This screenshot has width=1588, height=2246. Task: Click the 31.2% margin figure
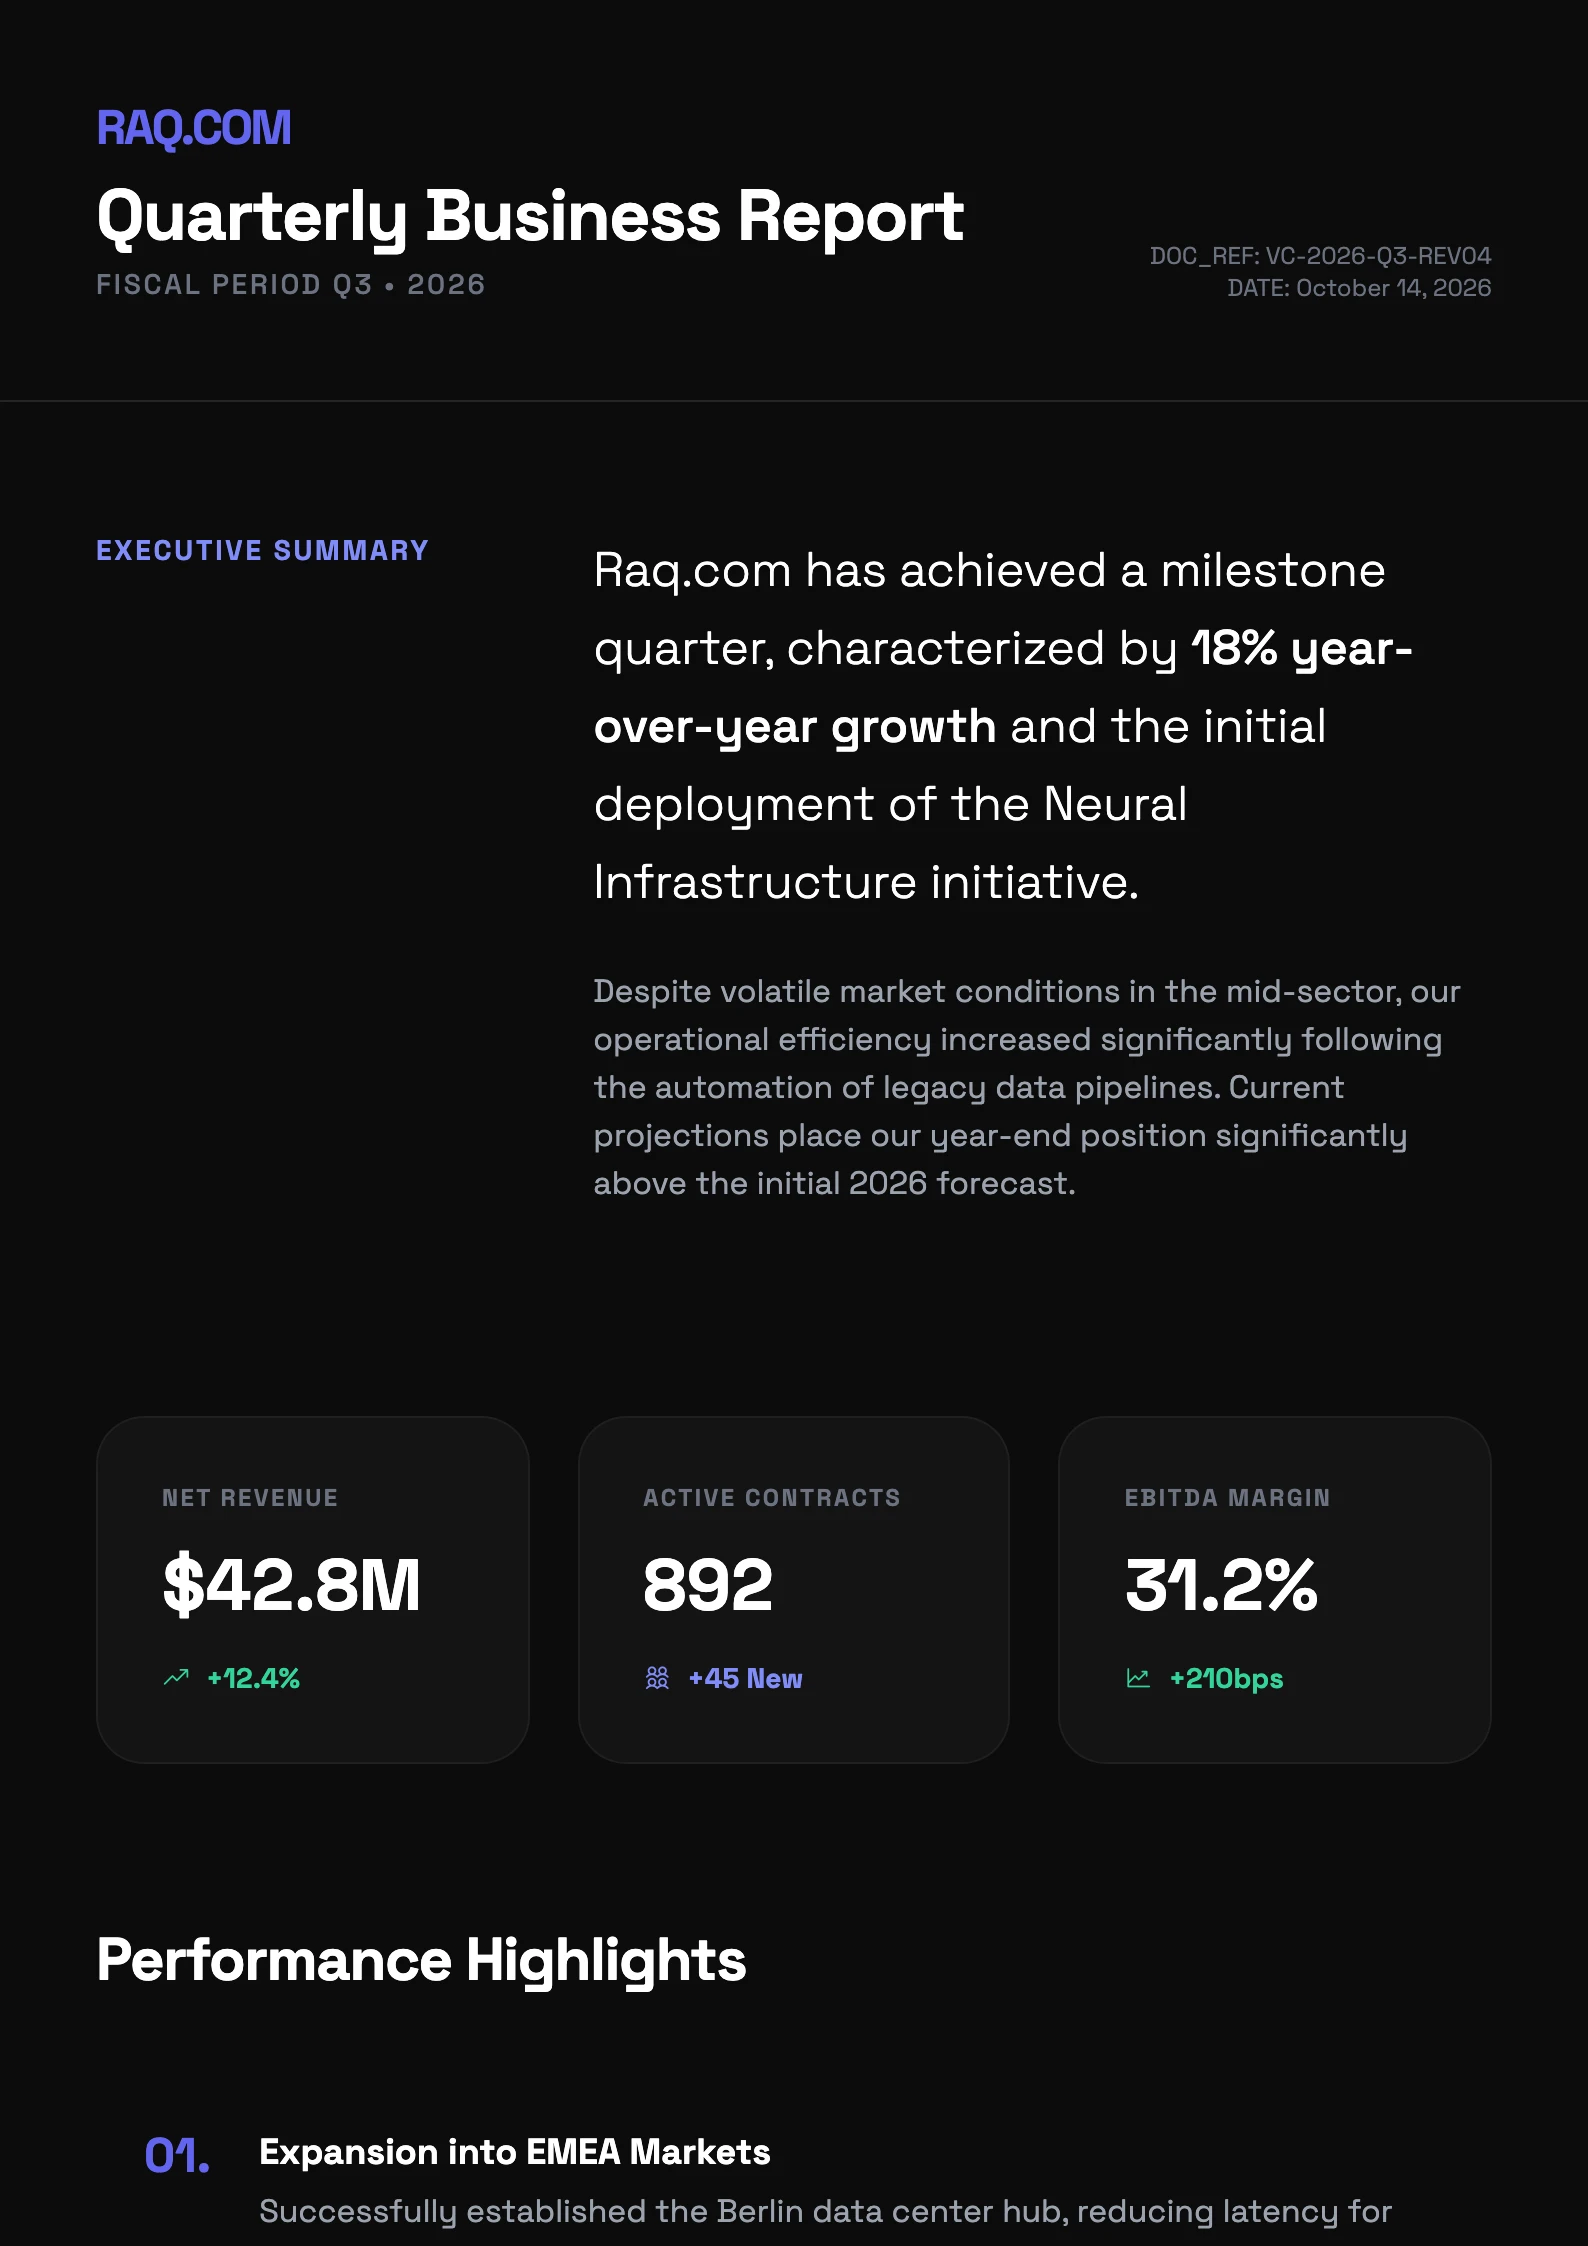(x=1221, y=1585)
